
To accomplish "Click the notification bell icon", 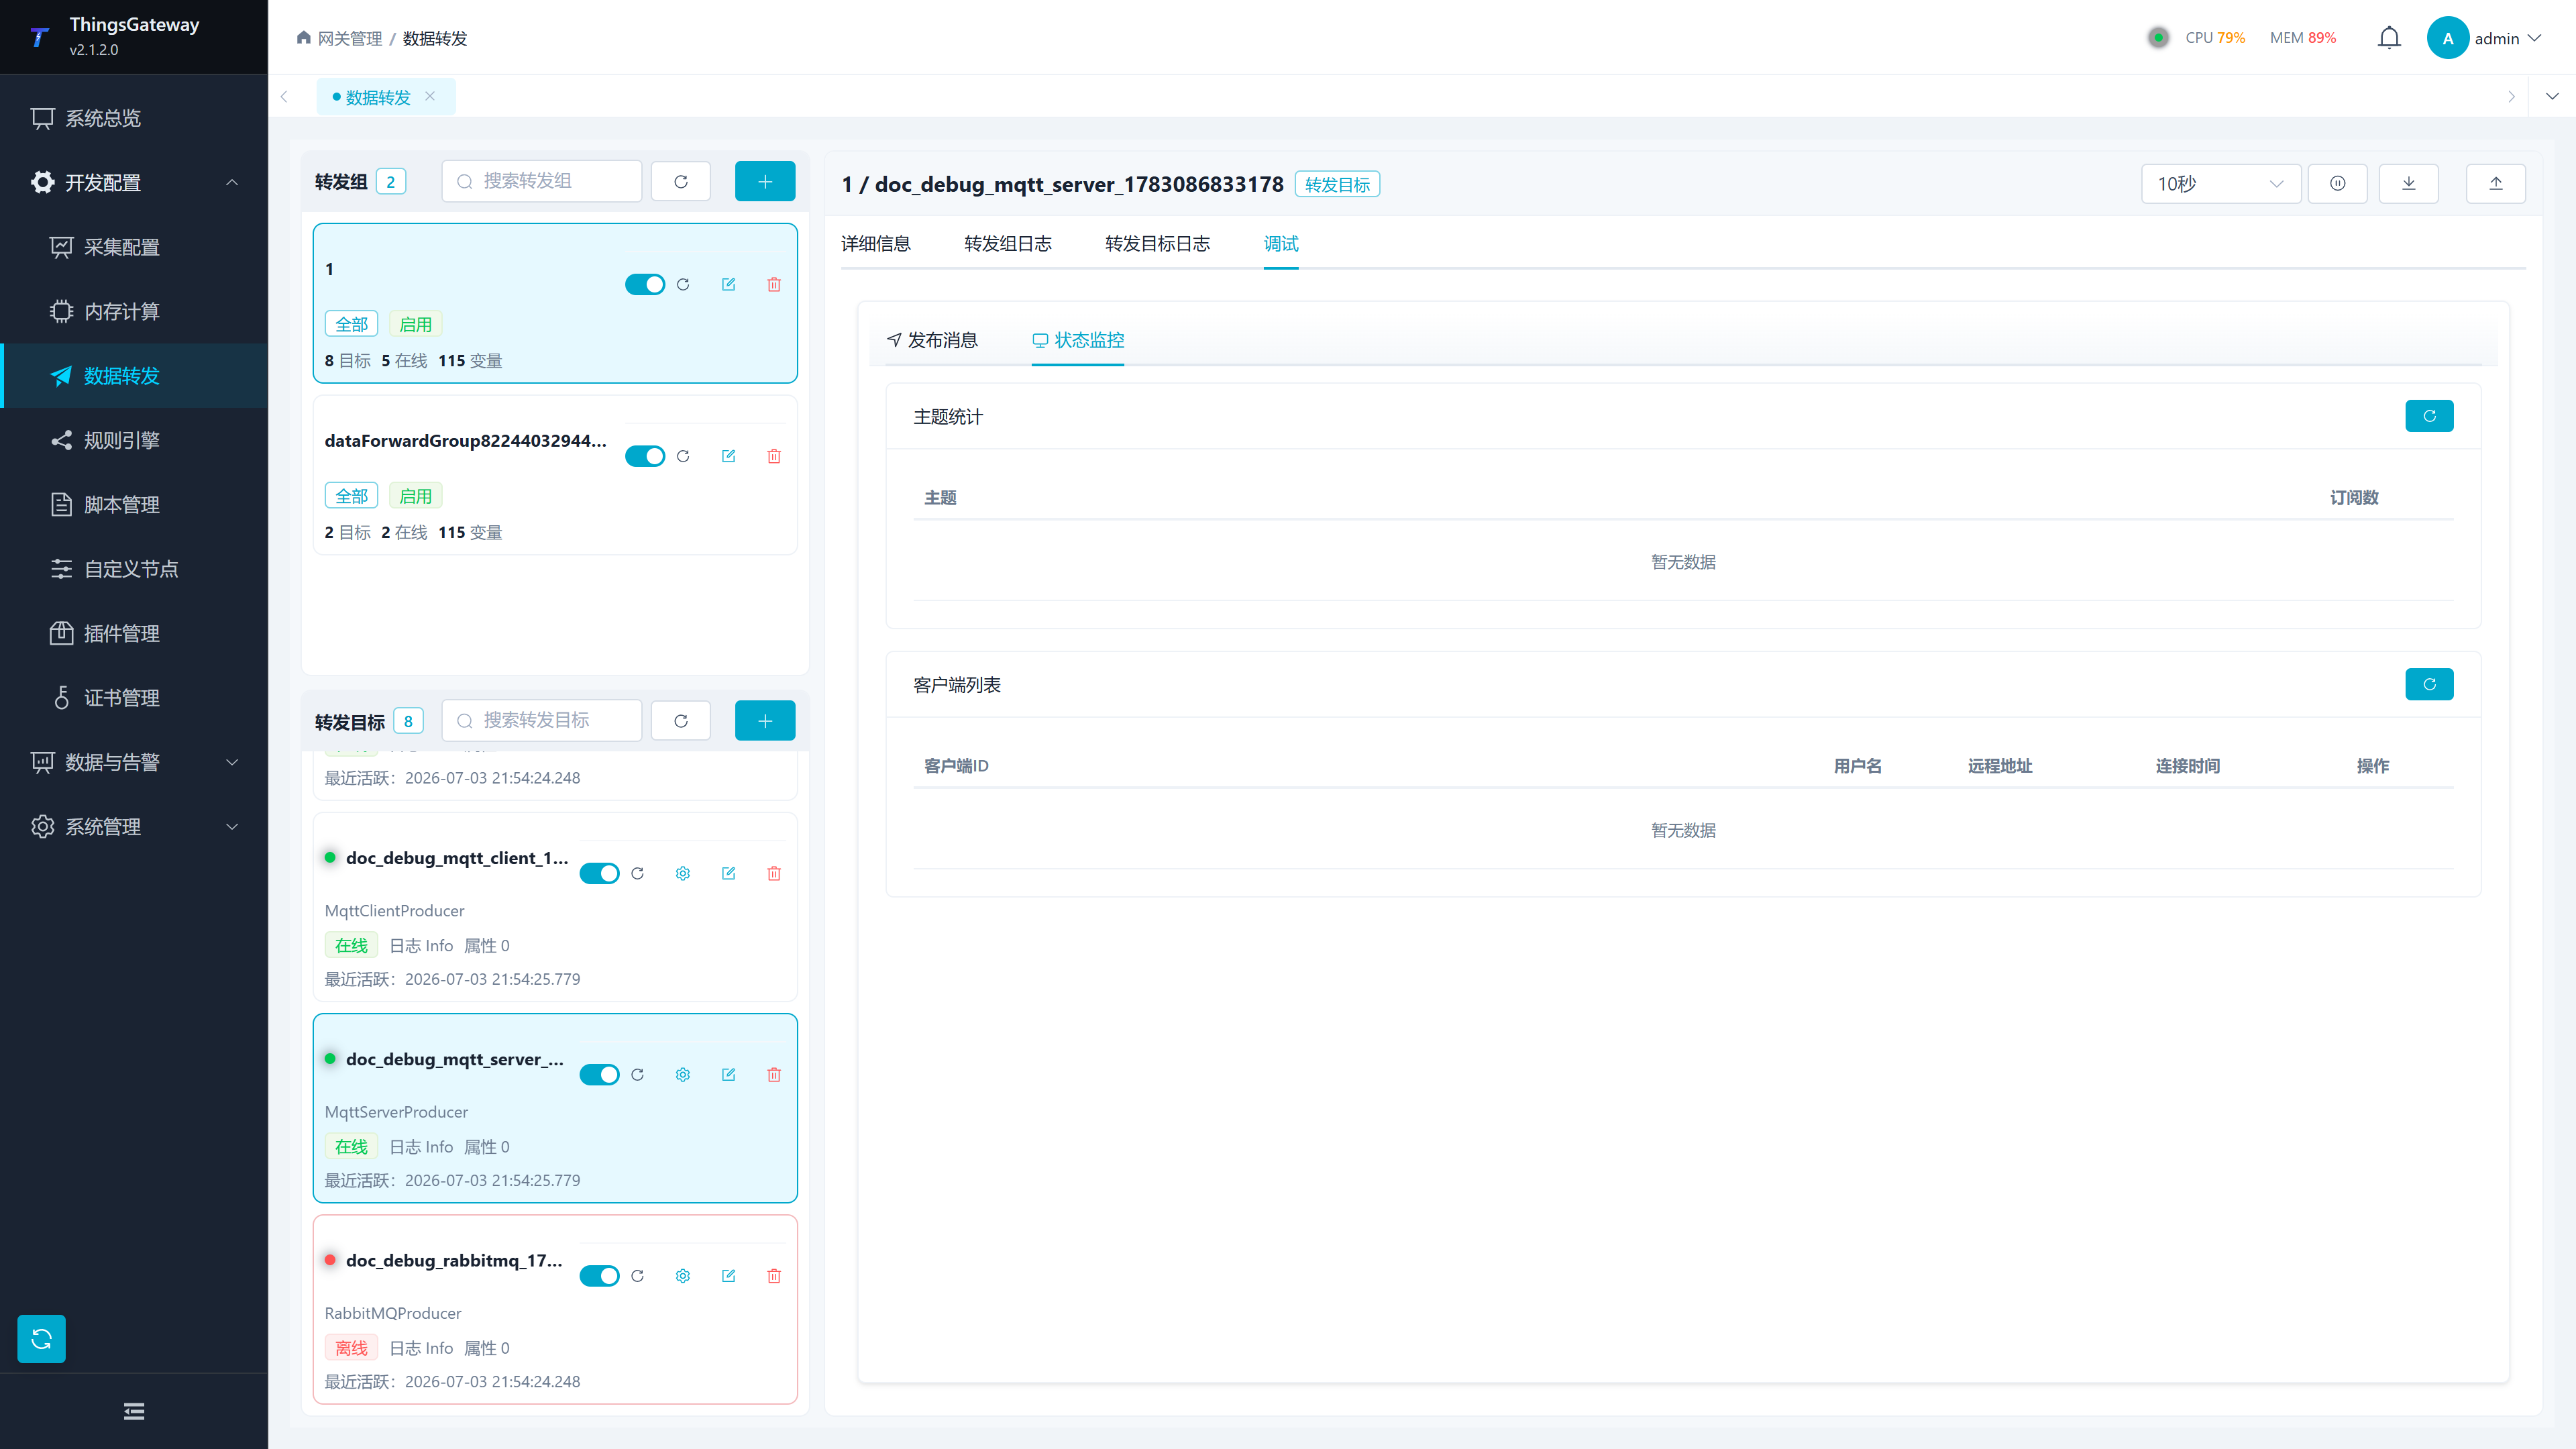I will point(2389,38).
